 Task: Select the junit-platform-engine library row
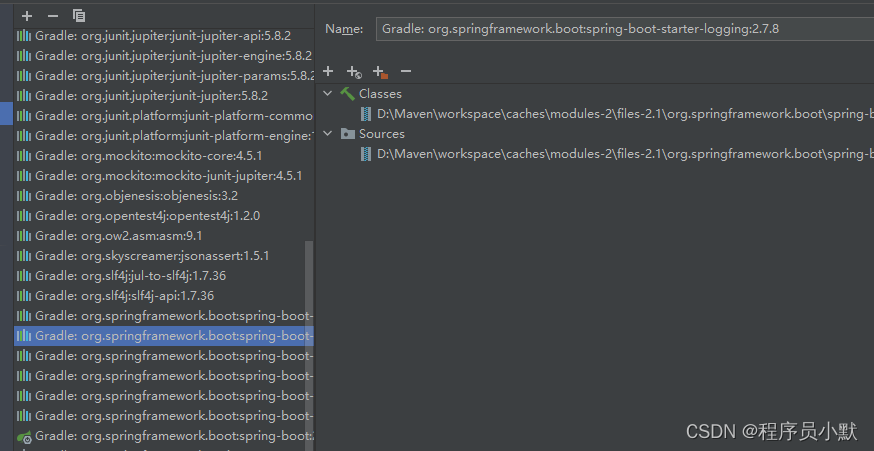[164, 135]
